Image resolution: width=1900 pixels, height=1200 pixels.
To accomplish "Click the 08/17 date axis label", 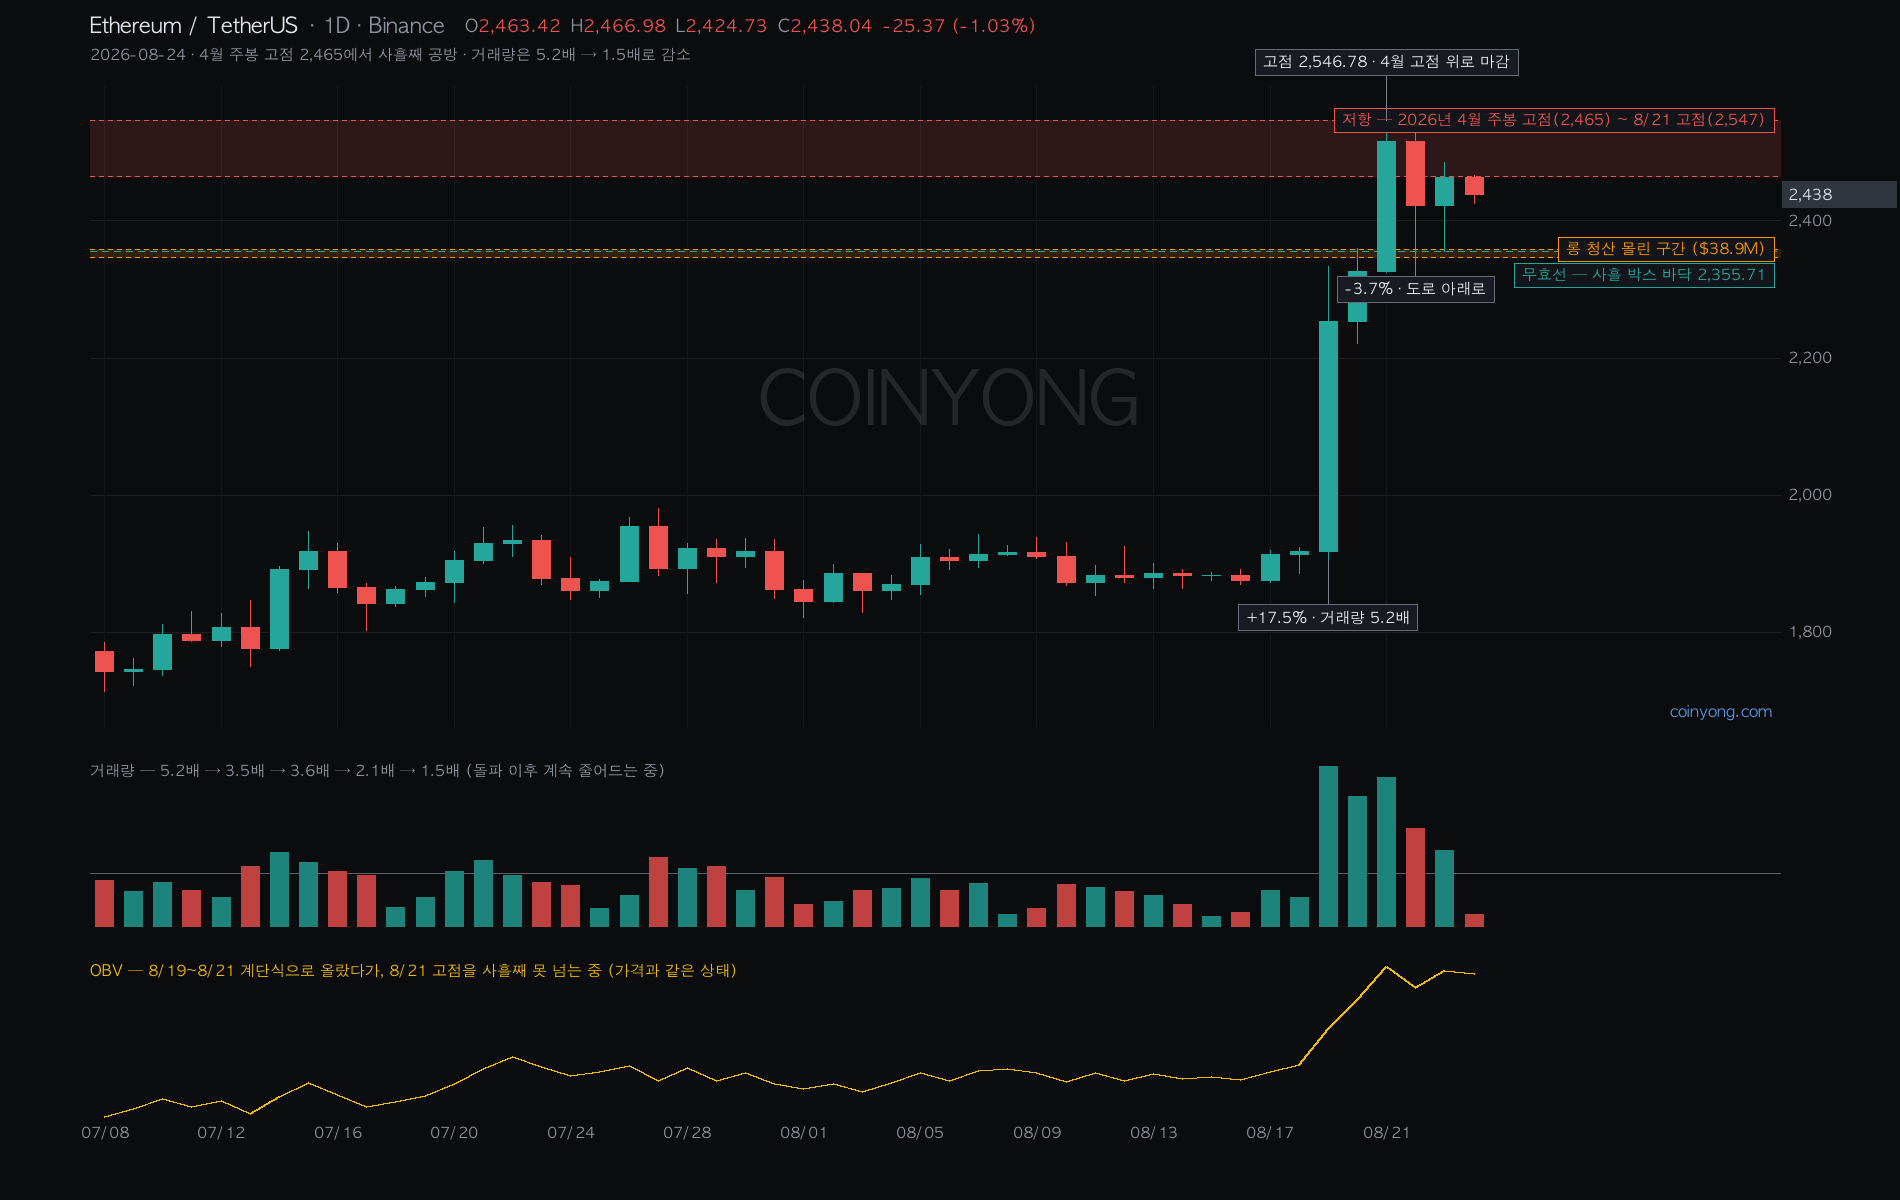I will pos(1270,1132).
